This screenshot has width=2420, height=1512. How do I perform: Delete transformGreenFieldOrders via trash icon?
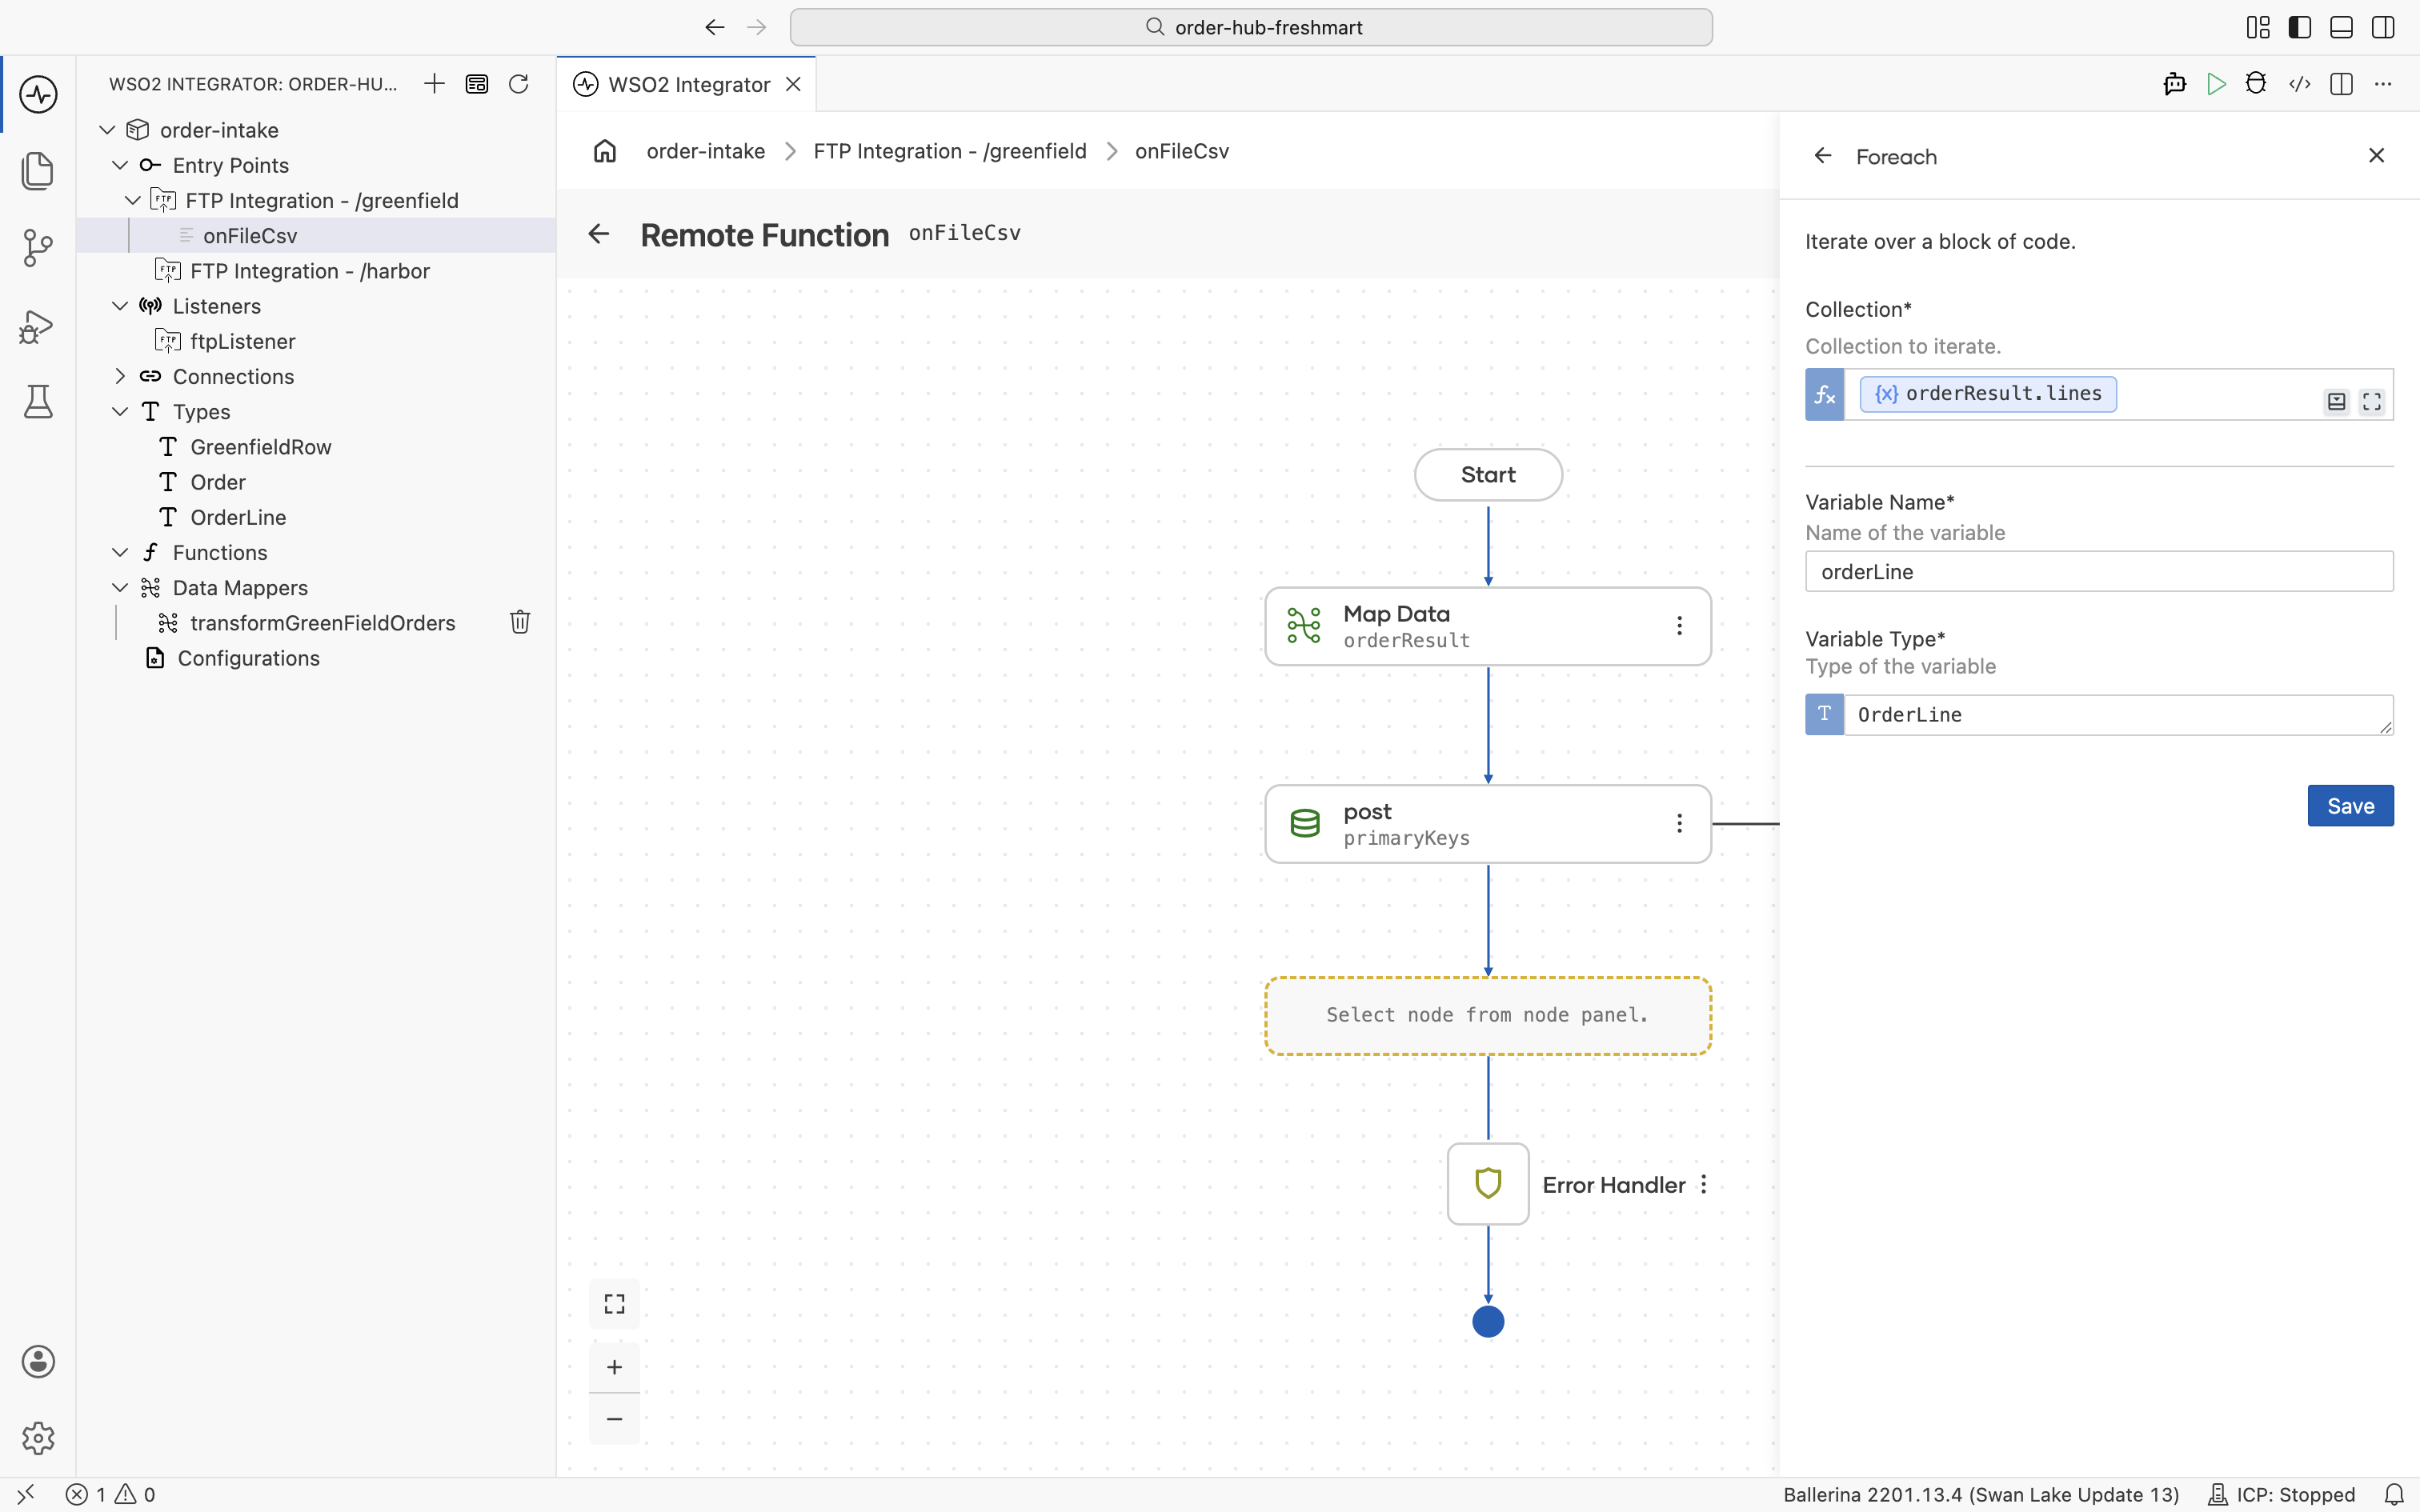(520, 622)
